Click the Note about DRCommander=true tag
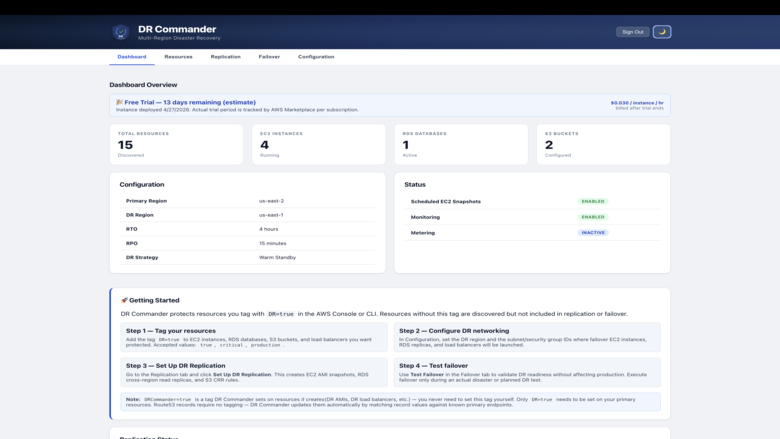Viewport: 780px width, 439px height. (390, 402)
